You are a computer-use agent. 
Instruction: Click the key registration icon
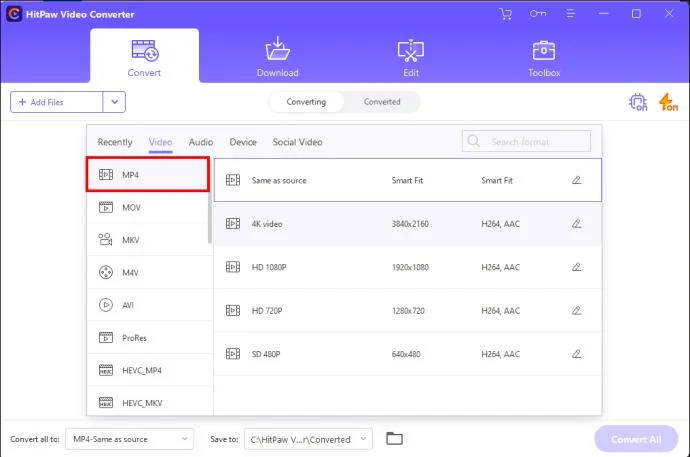(x=538, y=14)
